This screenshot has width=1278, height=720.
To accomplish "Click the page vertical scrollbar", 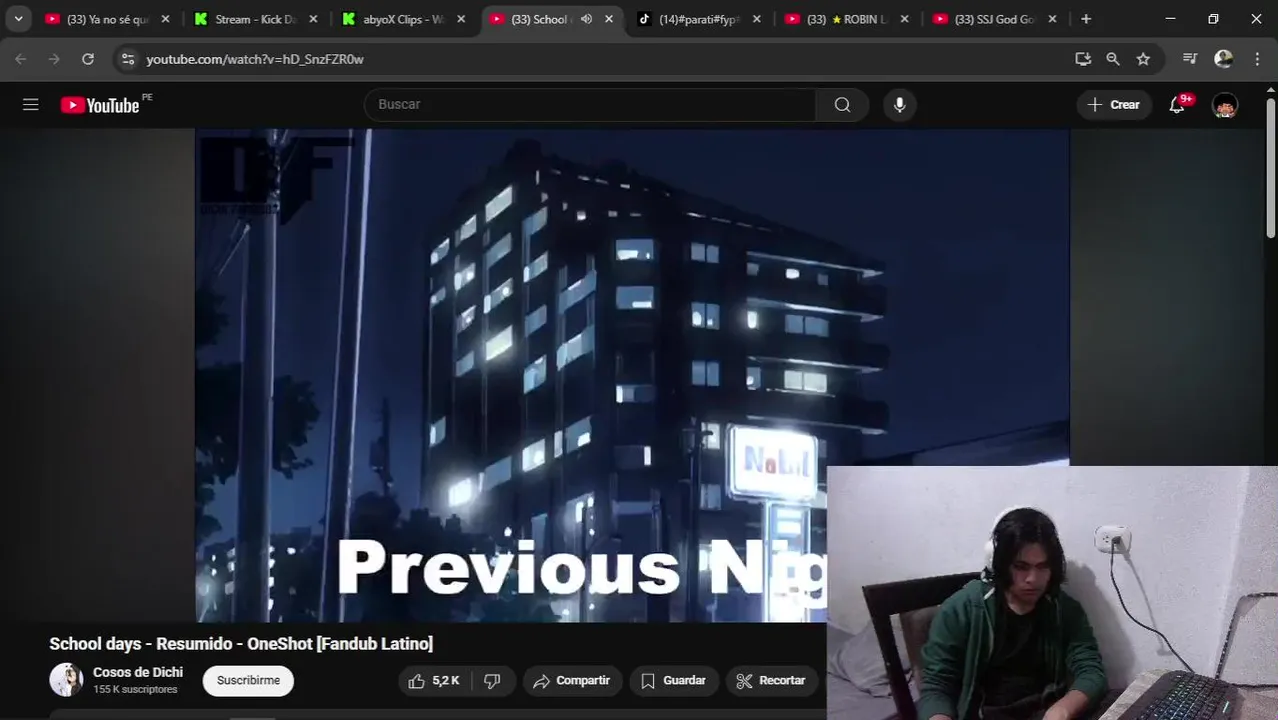I will (1271, 168).
